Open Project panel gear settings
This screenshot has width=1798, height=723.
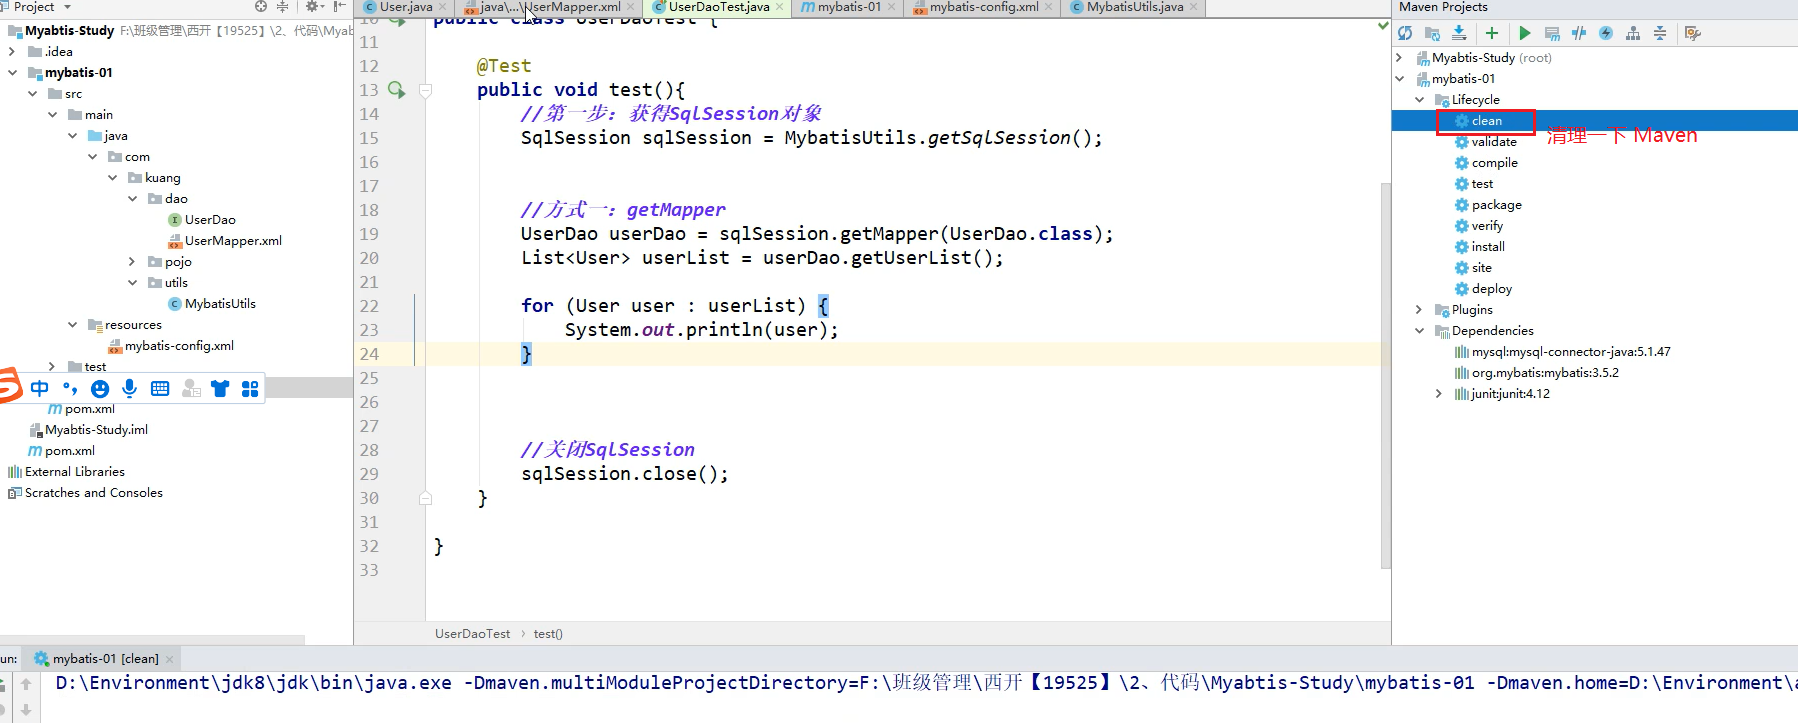(x=314, y=6)
